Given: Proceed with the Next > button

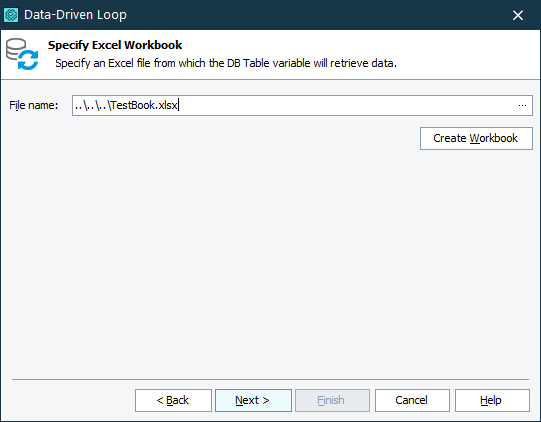Looking at the screenshot, I should coord(253,400).
